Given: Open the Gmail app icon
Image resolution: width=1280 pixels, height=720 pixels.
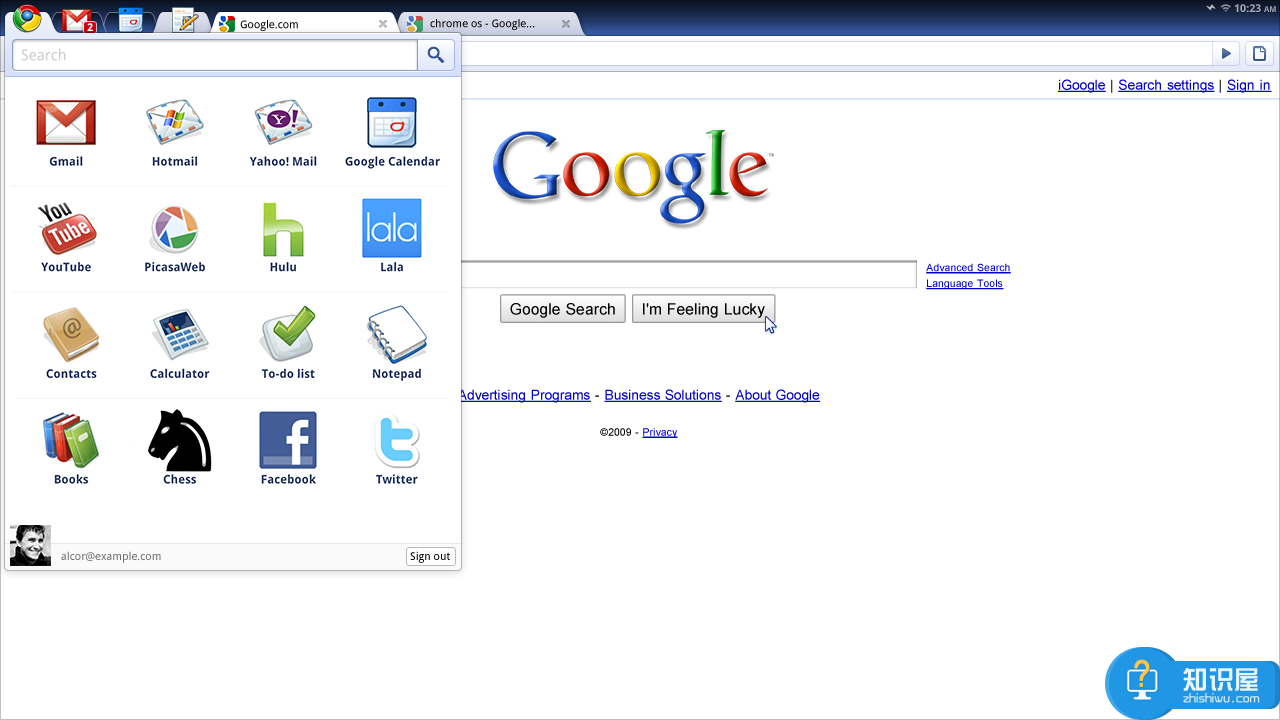Looking at the screenshot, I should pos(66,123).
